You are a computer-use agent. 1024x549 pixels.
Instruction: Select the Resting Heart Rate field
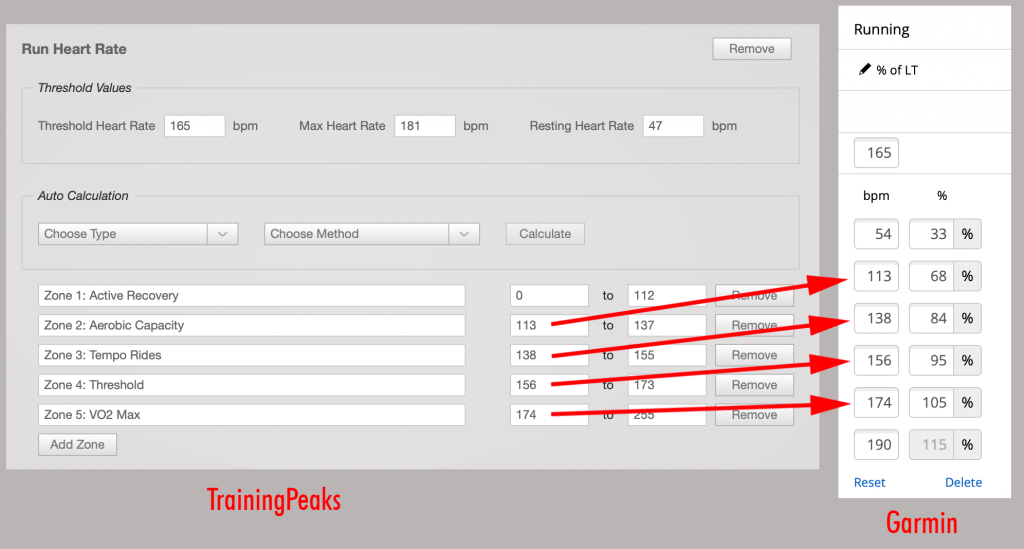coord(673,126)
